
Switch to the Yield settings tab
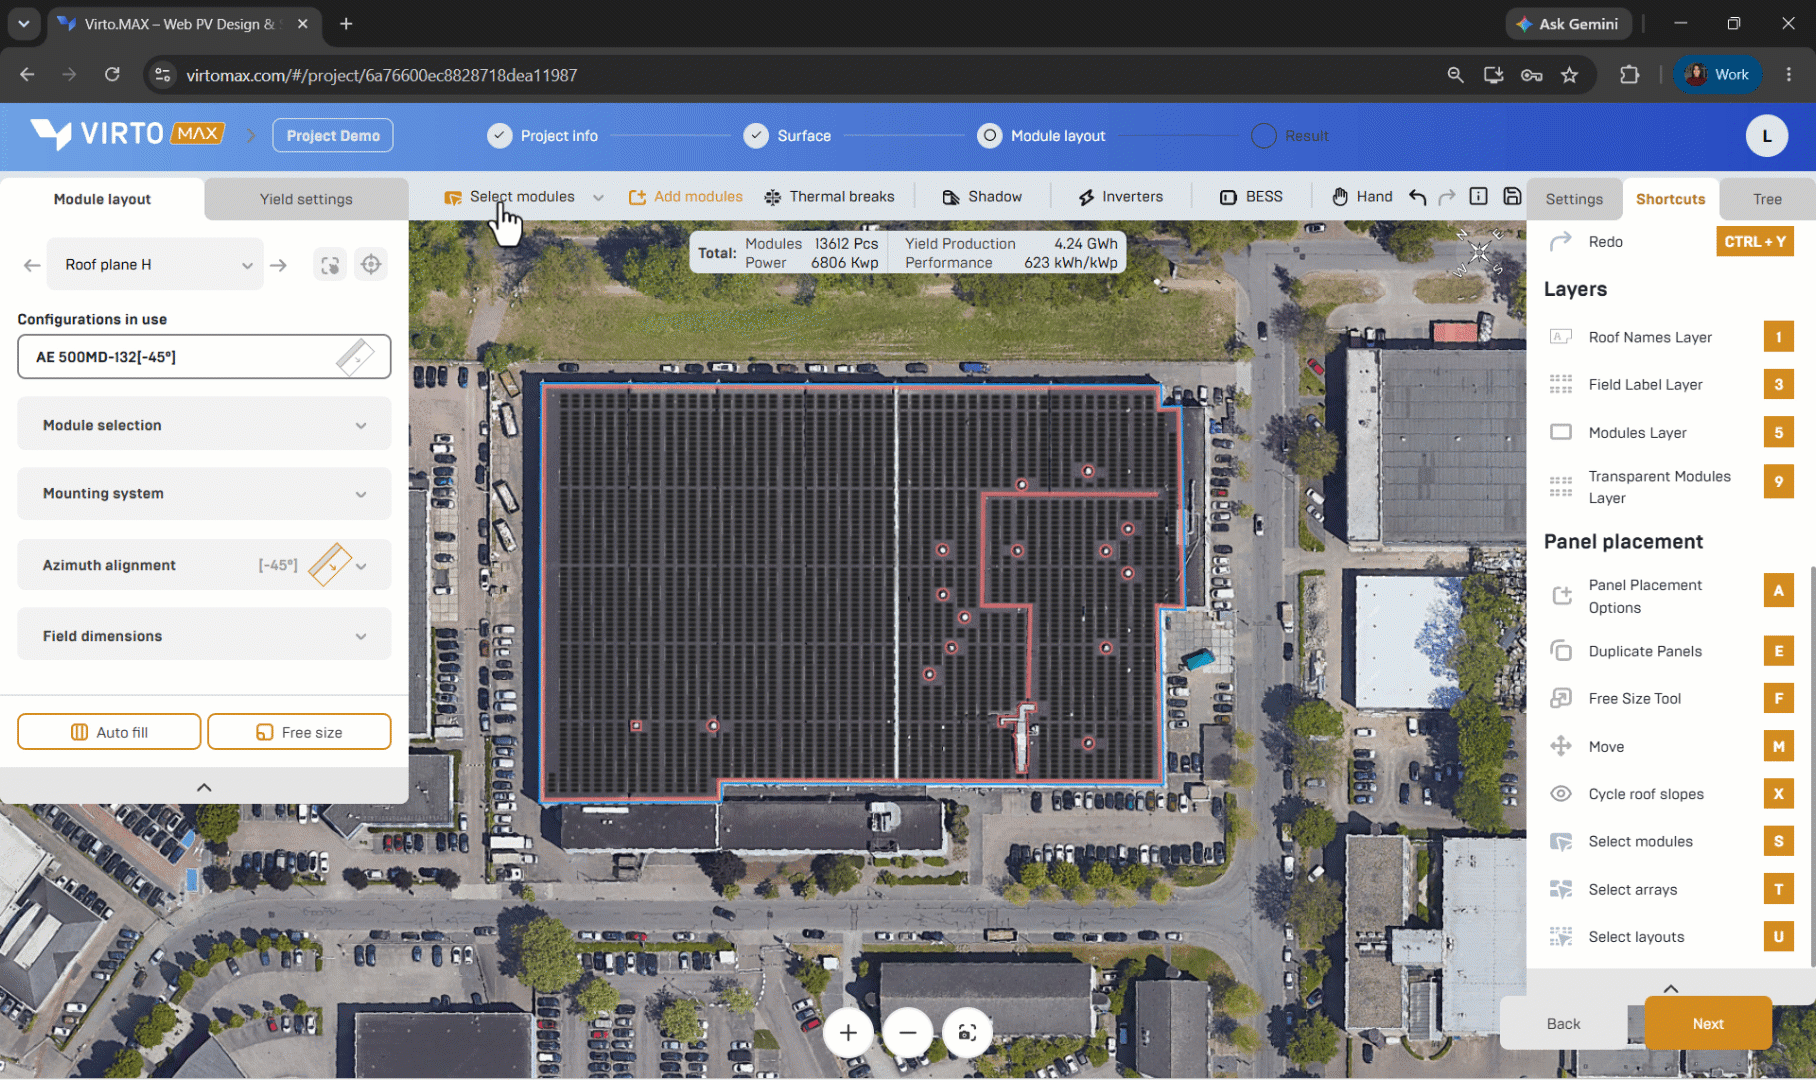pos(306,199)
